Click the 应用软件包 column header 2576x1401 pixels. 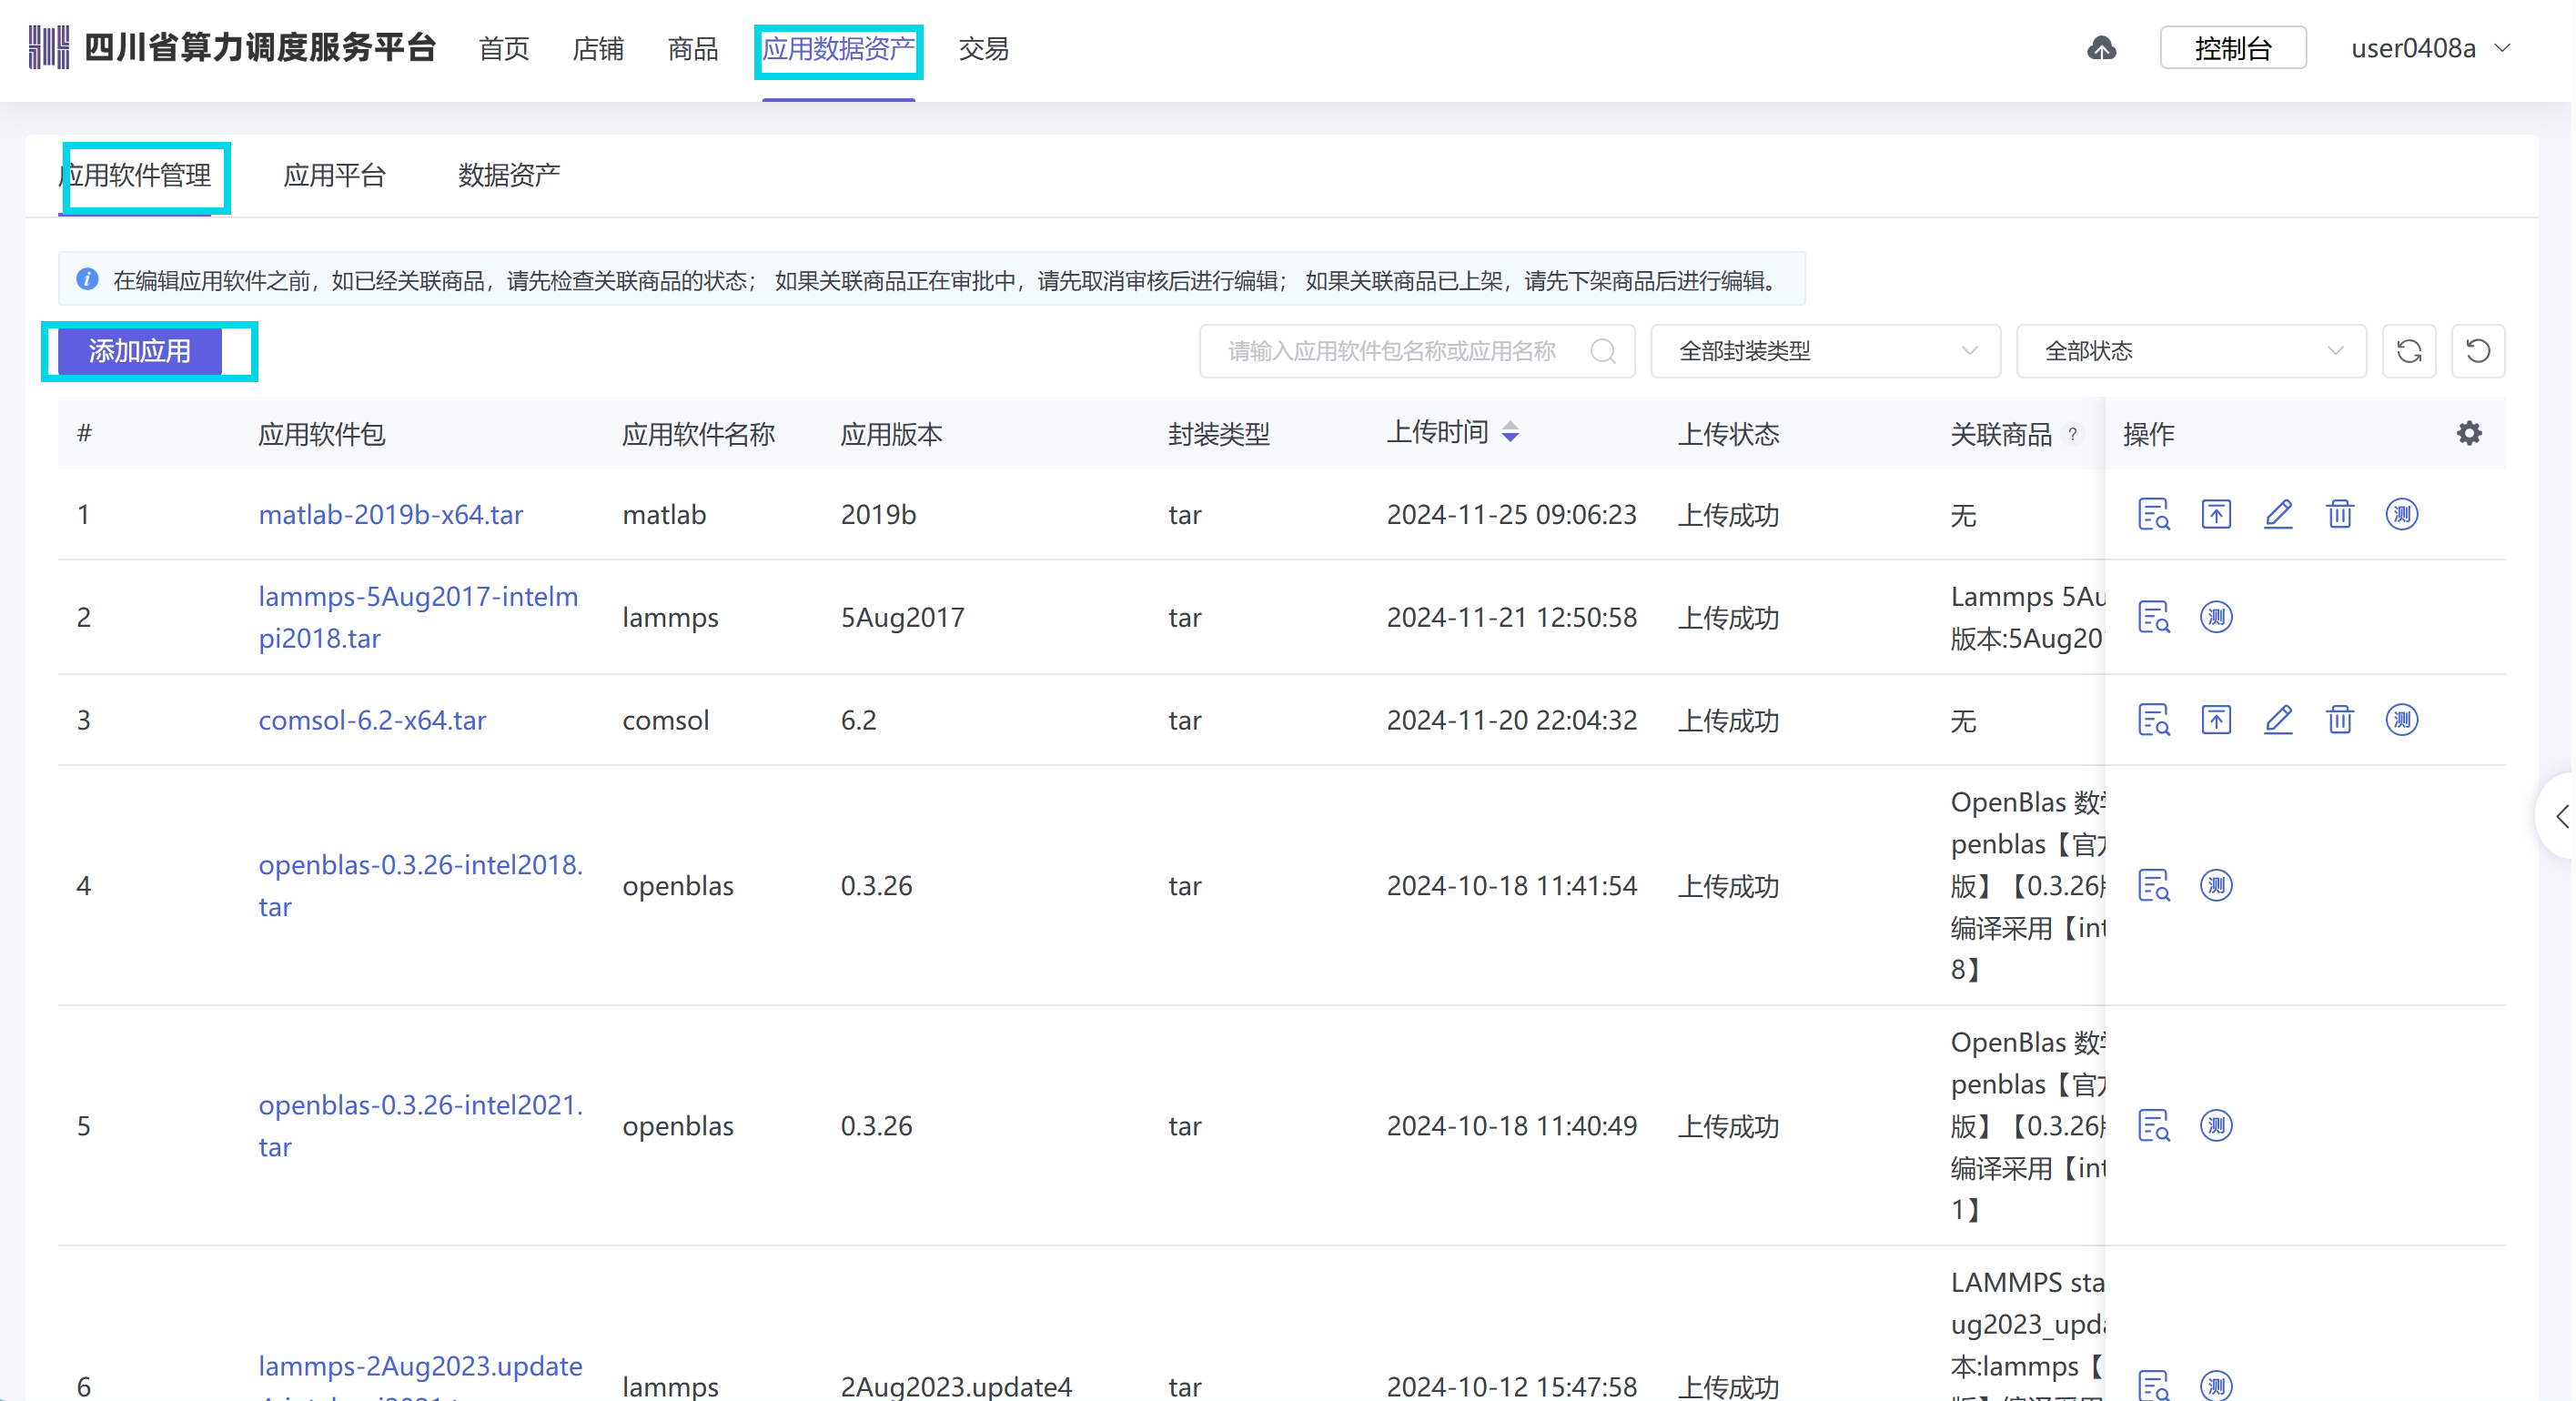coord(321,434)
